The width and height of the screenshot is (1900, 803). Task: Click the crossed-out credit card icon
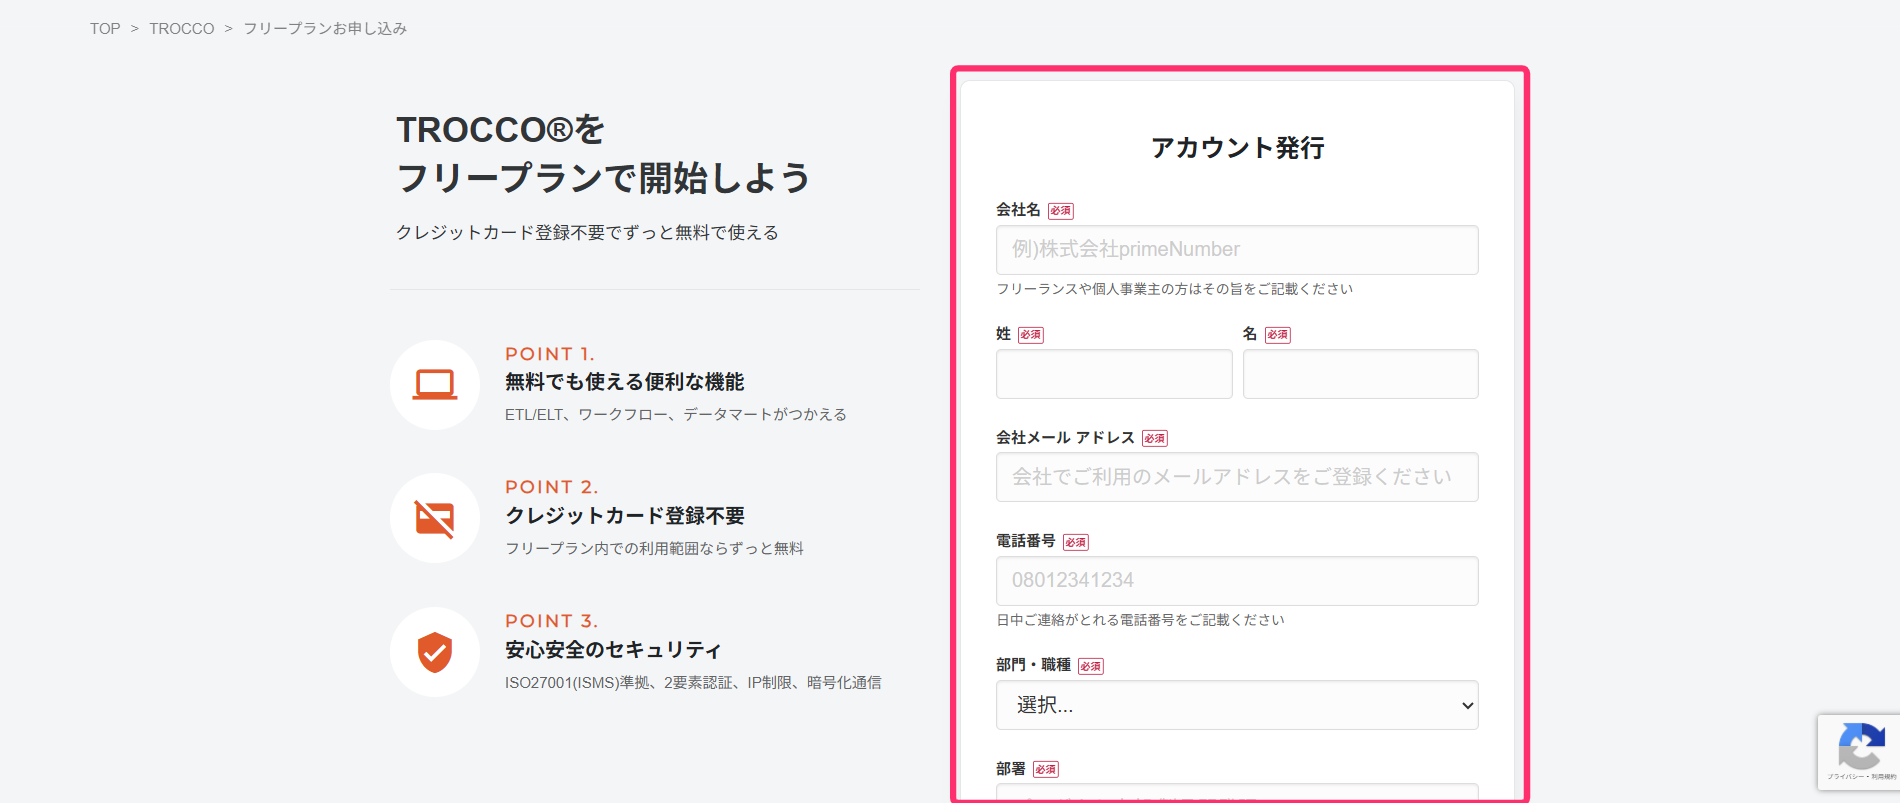click(x=435, y=519)
